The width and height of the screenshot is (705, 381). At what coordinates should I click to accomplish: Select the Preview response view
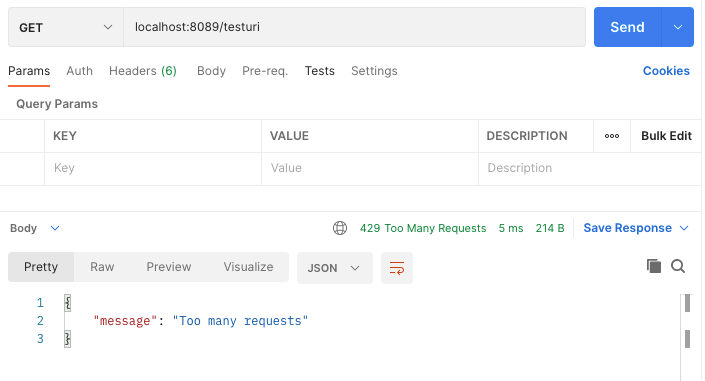pos(169,267)
